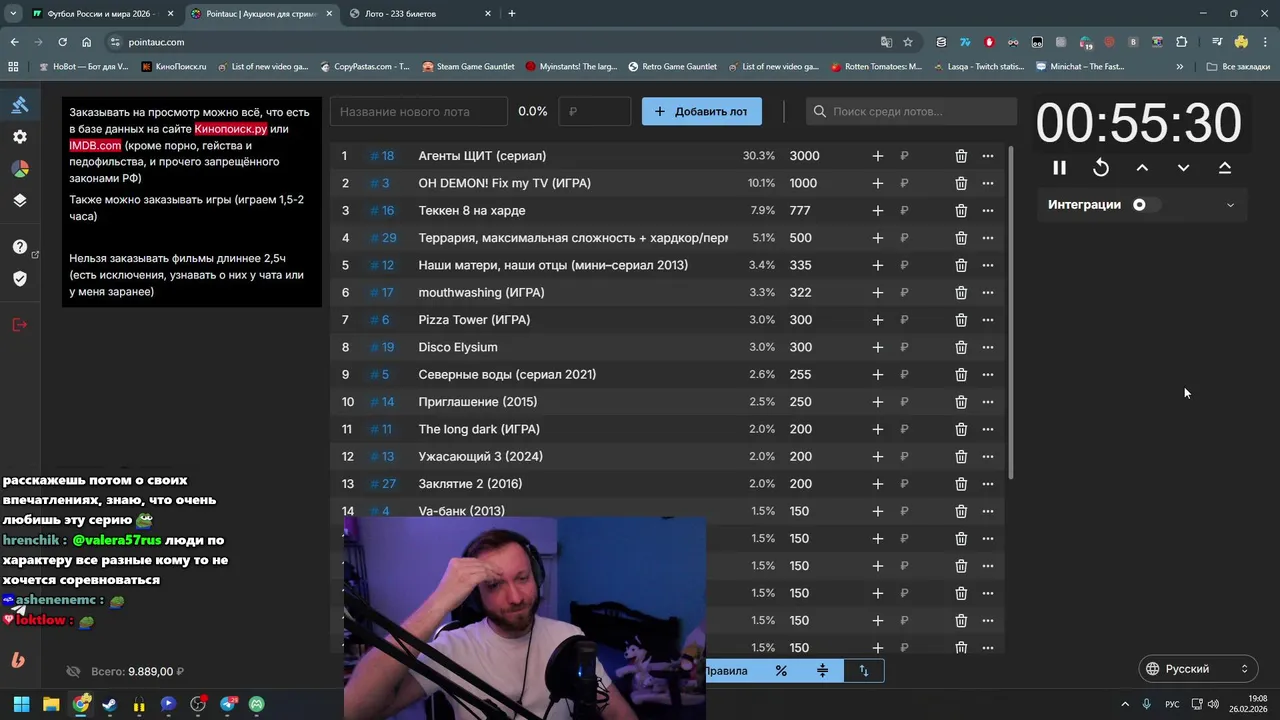This screenshot has height=720, width=1280.
Task: Open the shield checkmark icon in sidebar
Action: click(20, 278)
